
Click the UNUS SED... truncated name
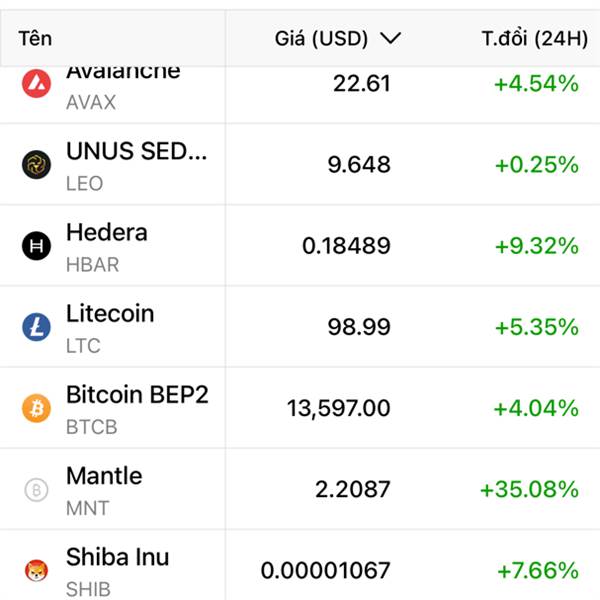(x=137, y=151)
